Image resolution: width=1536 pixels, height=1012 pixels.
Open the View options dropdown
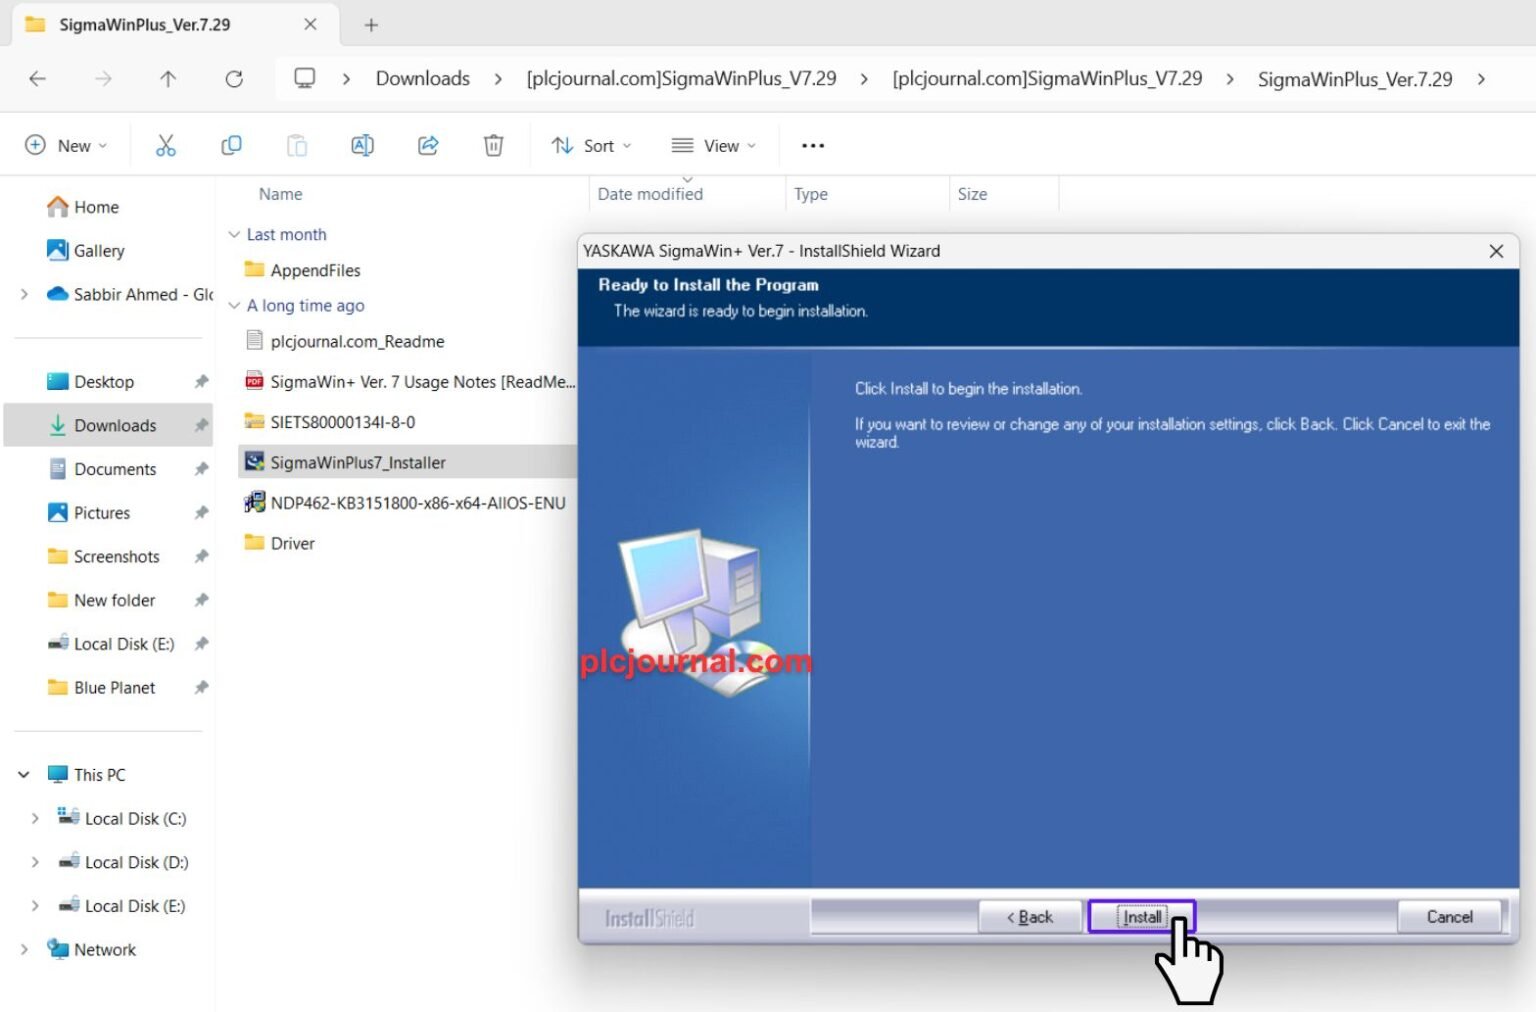(713, 145)
